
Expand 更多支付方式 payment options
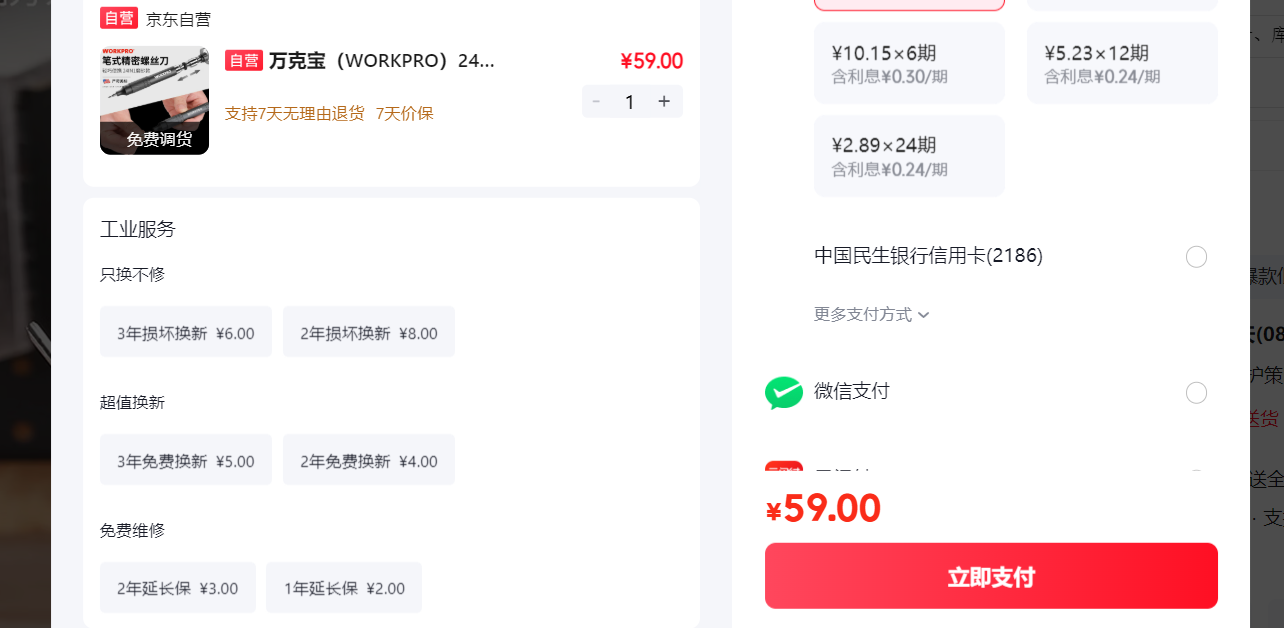coord(872,315)
